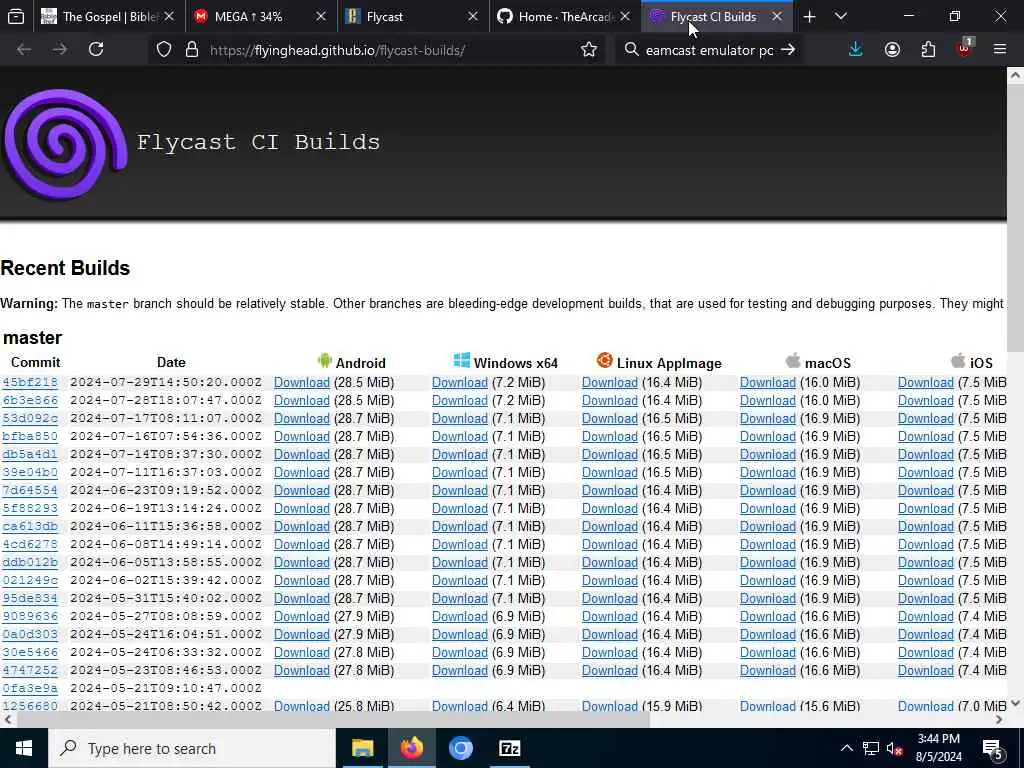Submit search with the arrow icon
The width and height of the screenshot is (1024, 768).
[x=788, y=50]
